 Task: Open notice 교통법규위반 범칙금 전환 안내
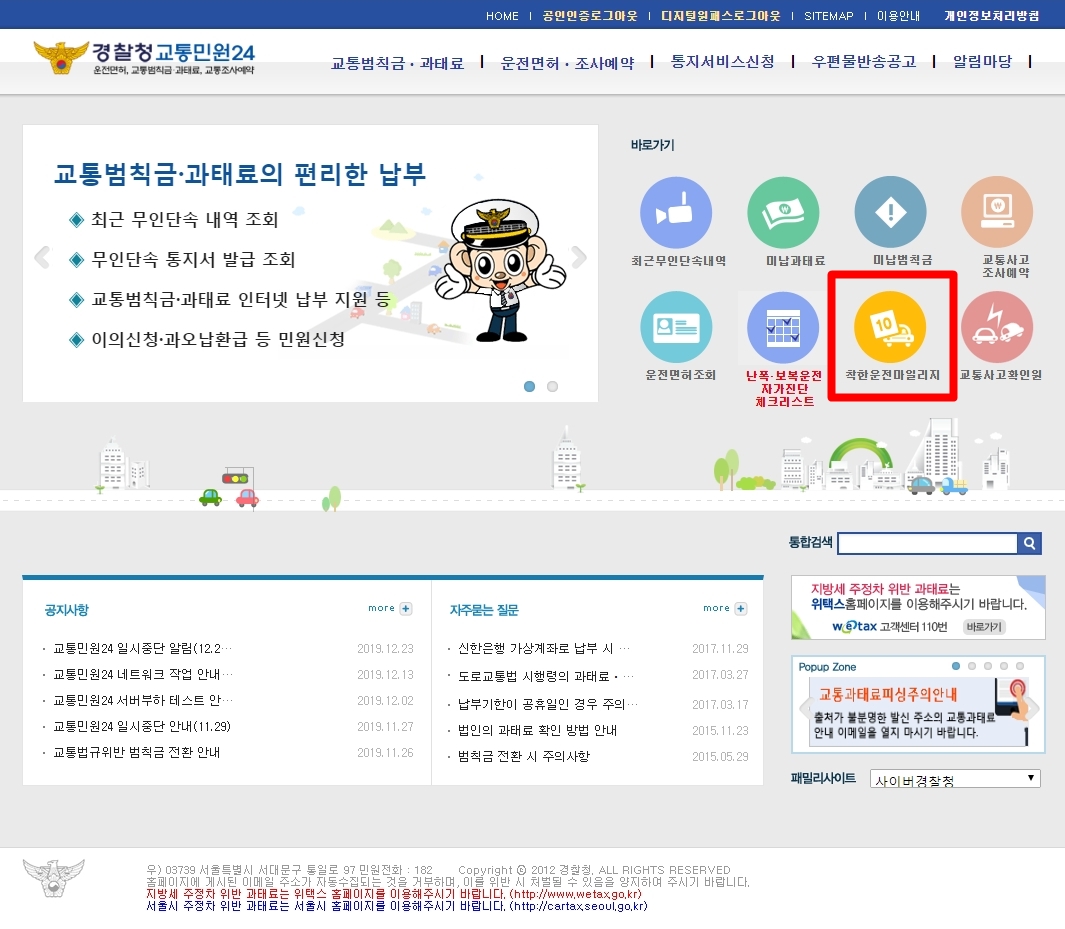(x=137, y=752)
